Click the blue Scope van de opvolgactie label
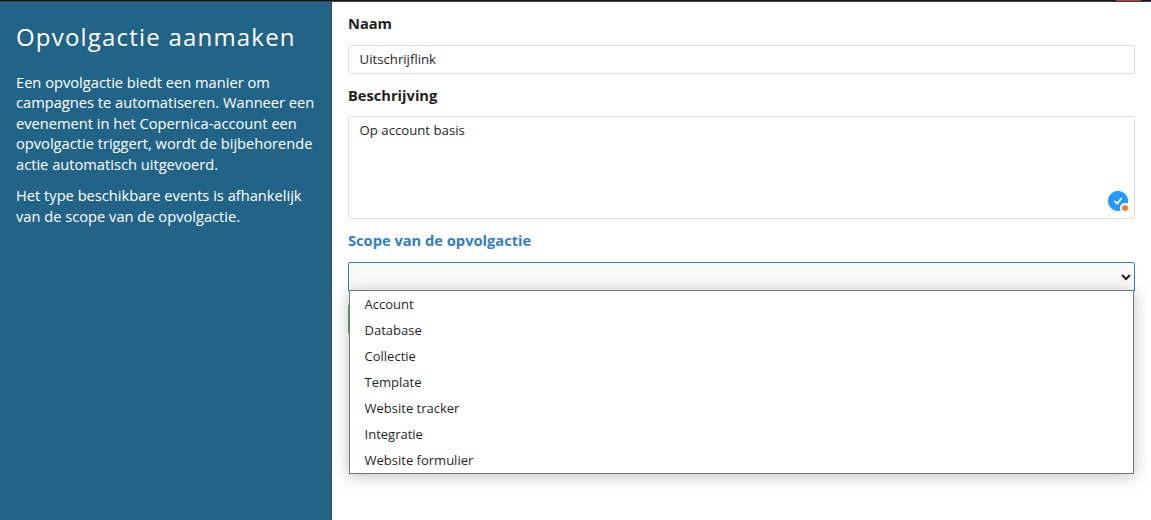Image resolution: width=1151 pixels, height=520 pixels. 439,241
